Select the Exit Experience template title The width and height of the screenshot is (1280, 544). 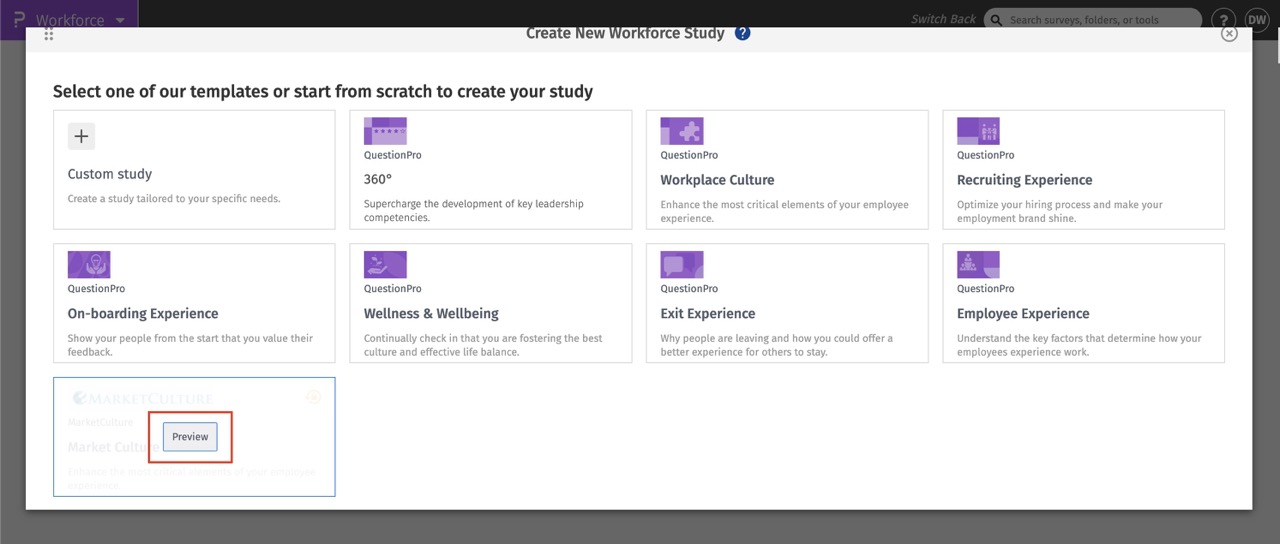707,314
